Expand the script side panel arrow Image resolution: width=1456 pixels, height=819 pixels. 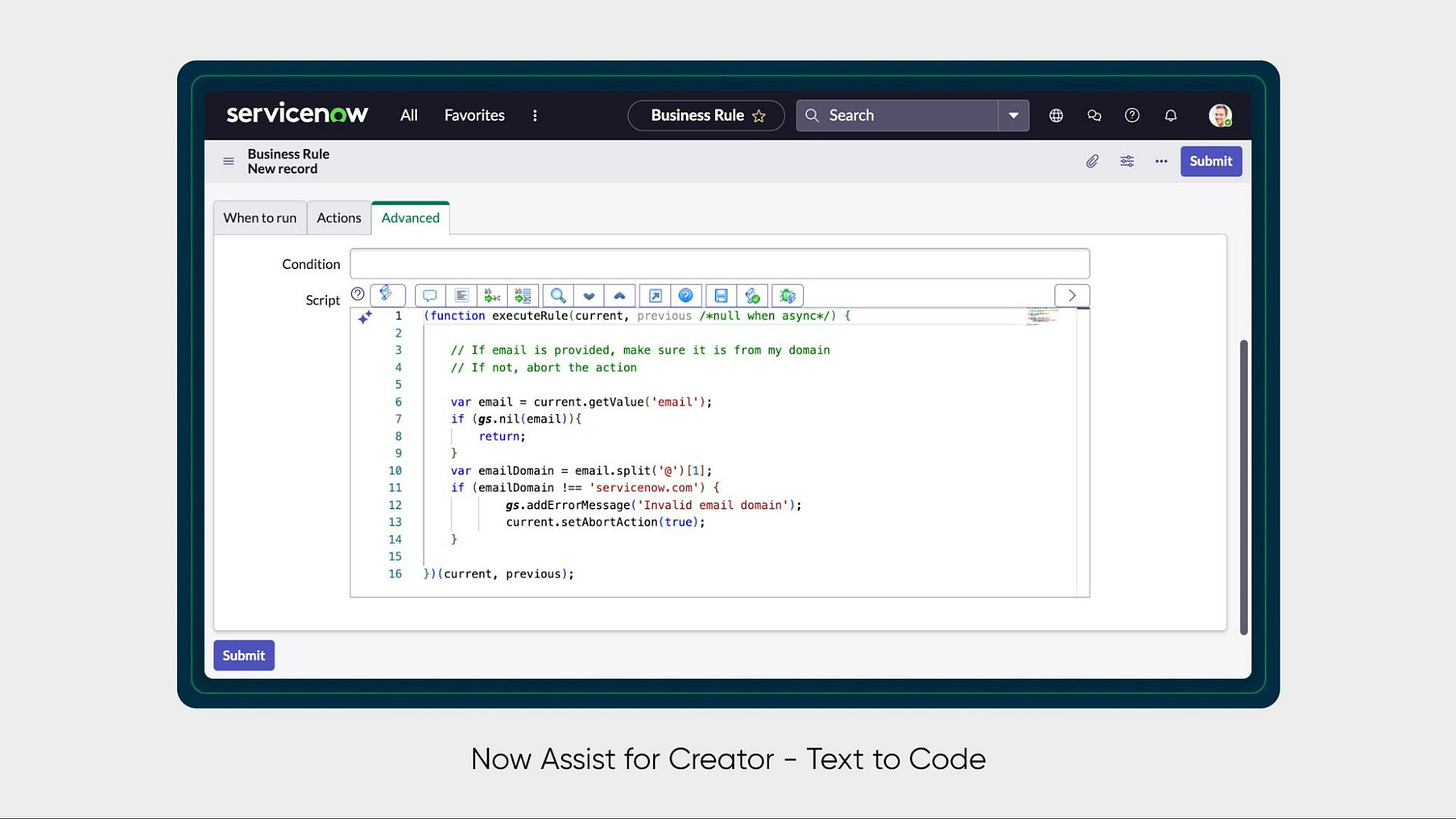pyautogui.click(x=1072, y=295)
